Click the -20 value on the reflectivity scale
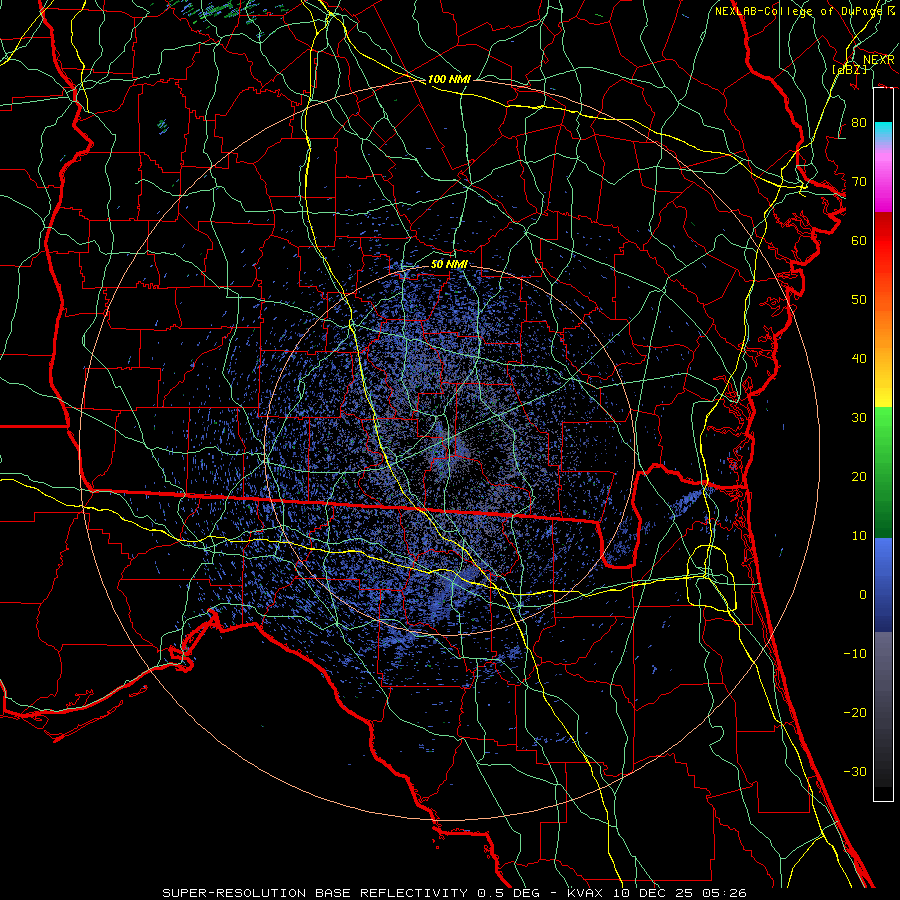900x900 pixels. pyautogui.click(x=855, y=712)
